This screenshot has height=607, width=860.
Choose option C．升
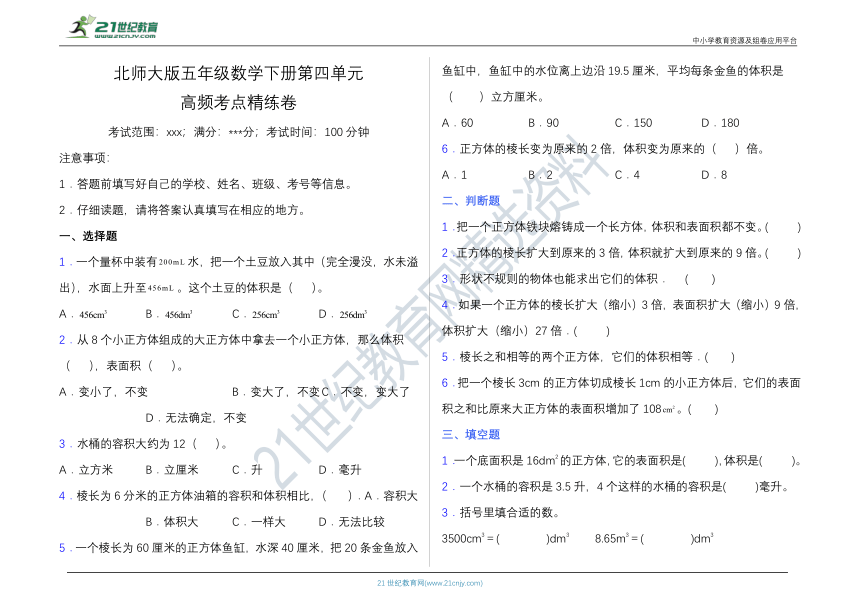click(x=247, y=470)
